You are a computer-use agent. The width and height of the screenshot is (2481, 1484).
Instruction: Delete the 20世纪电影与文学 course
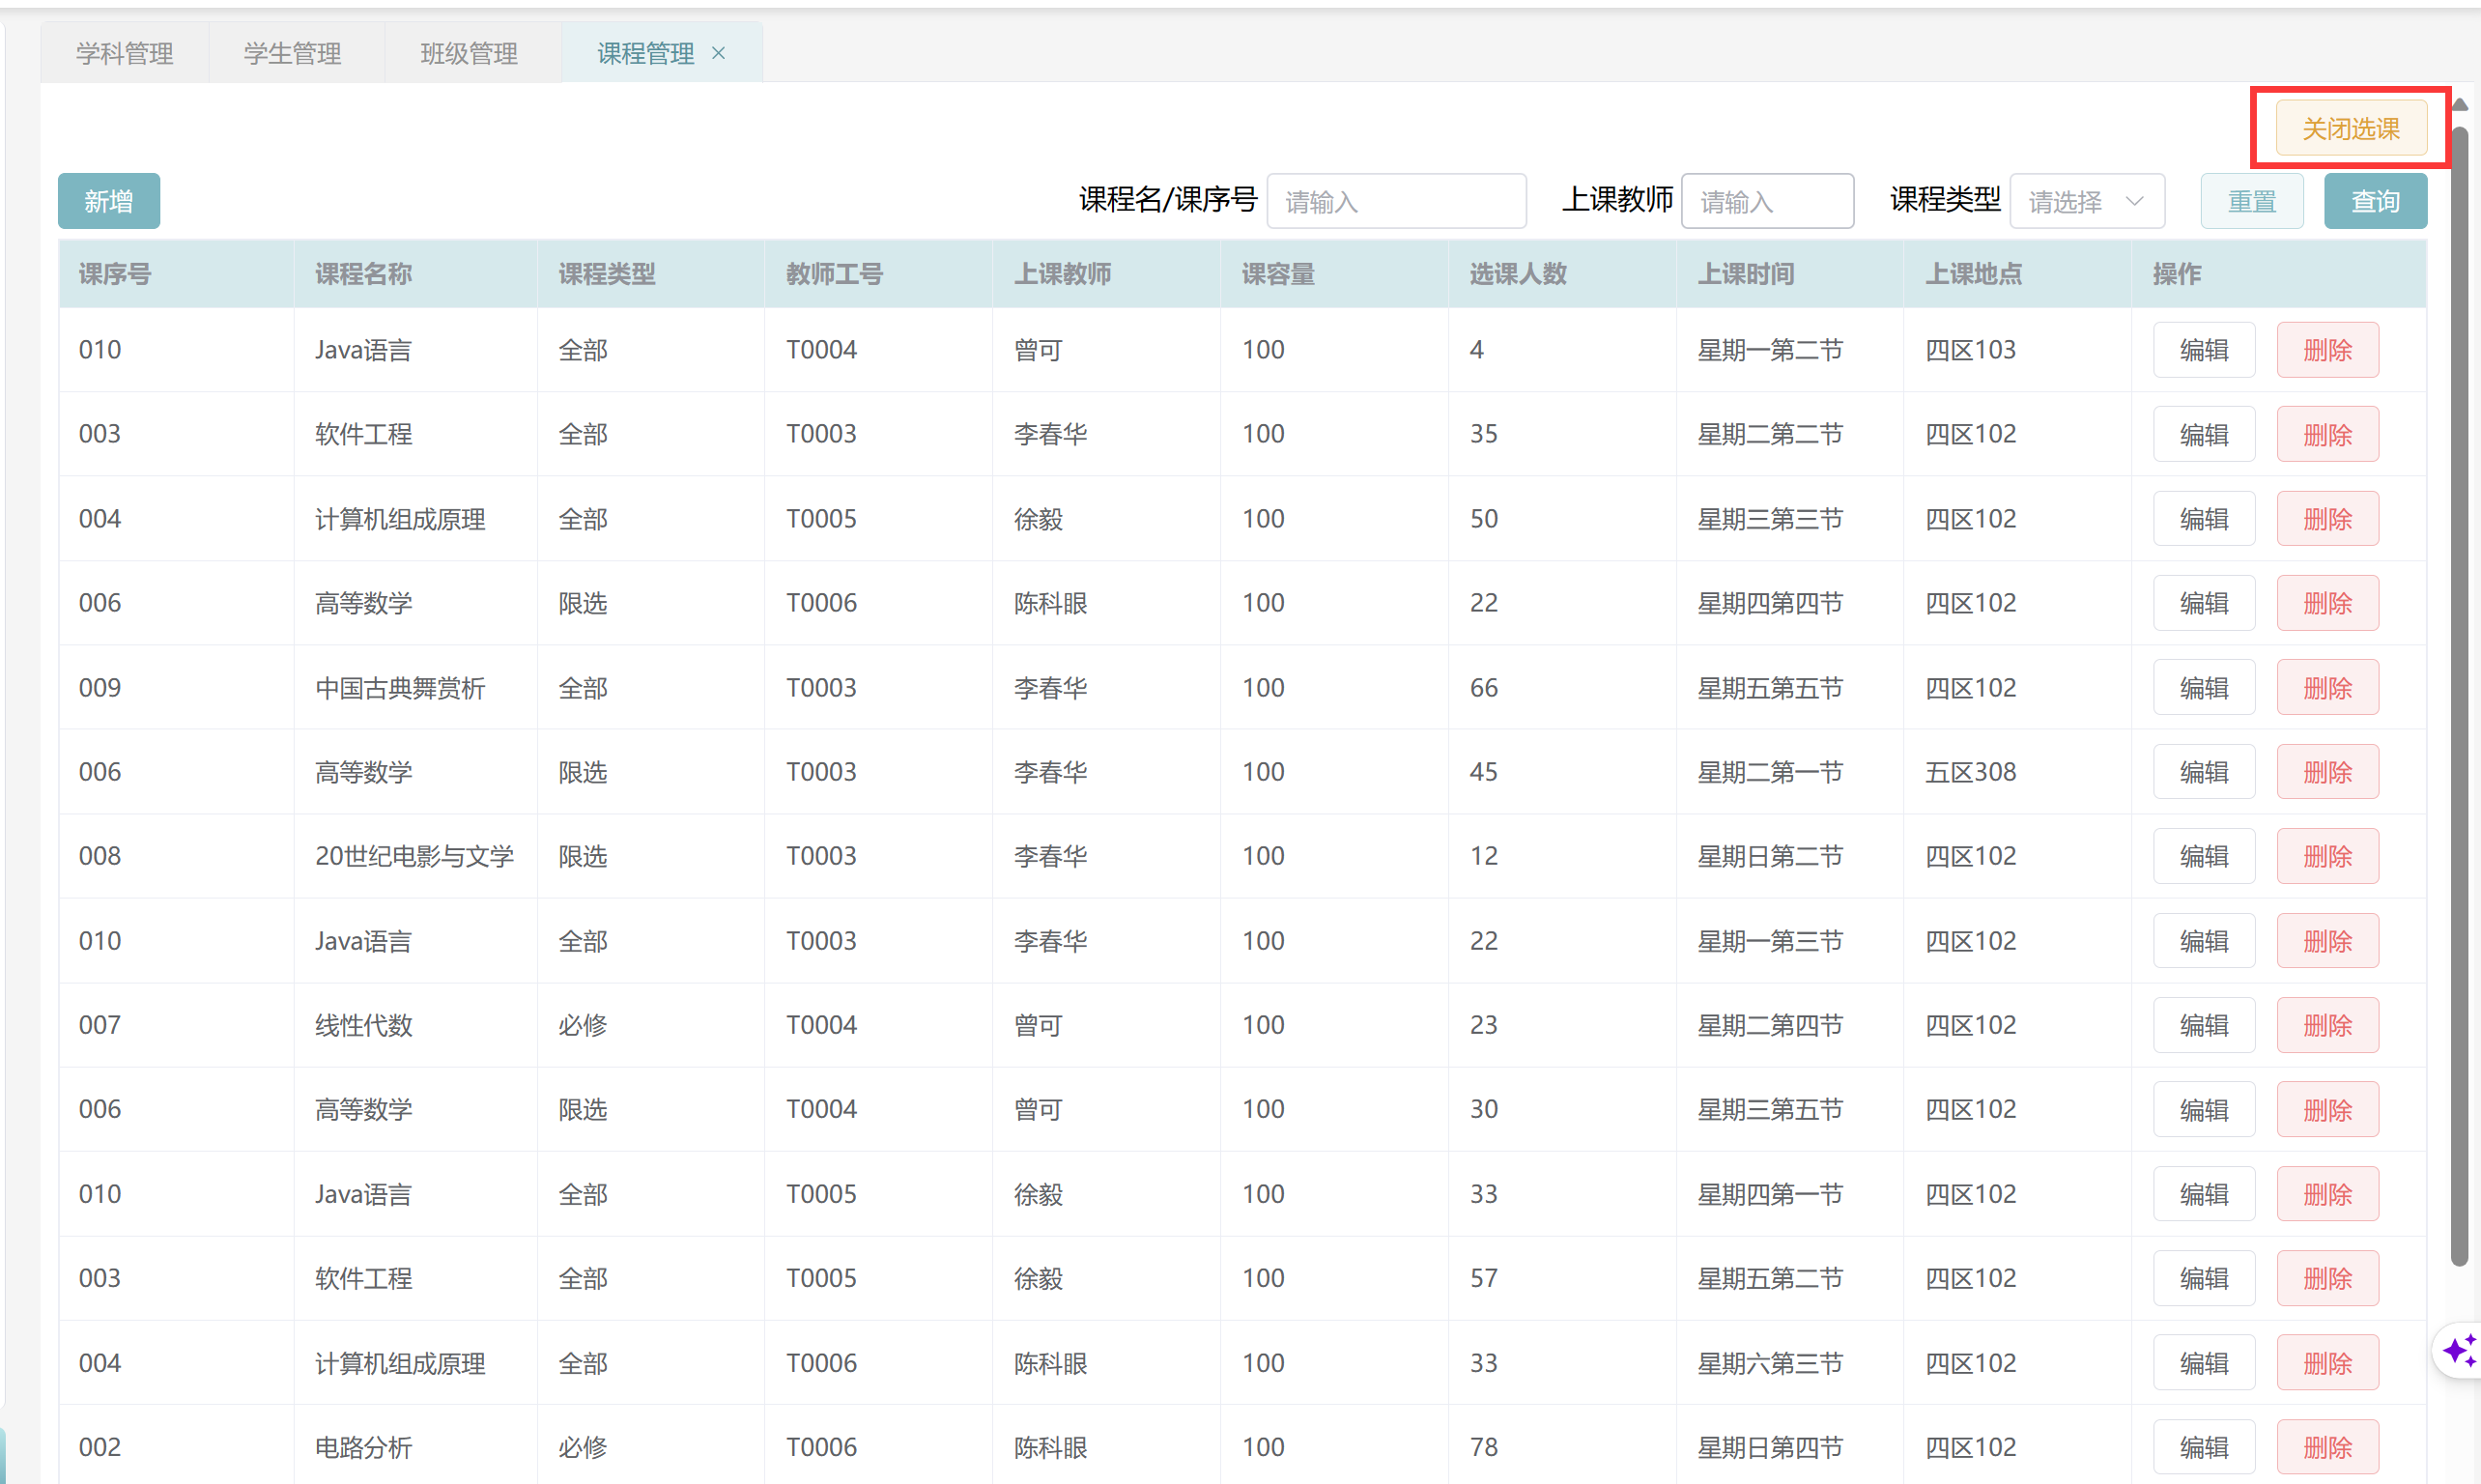(x=2327, y=856)
